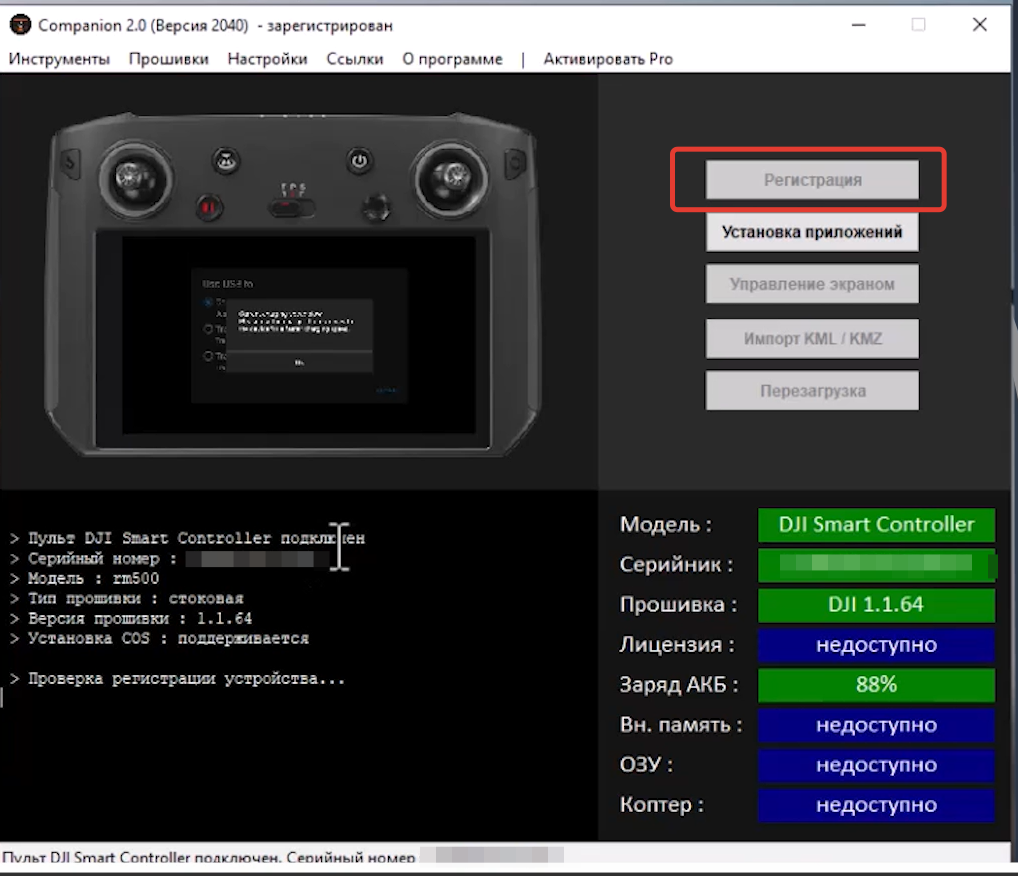Click the log line 'Версия прошивки : 1.1.64'
This screenshot has height=876, width=1018.
tap(131, 619)
